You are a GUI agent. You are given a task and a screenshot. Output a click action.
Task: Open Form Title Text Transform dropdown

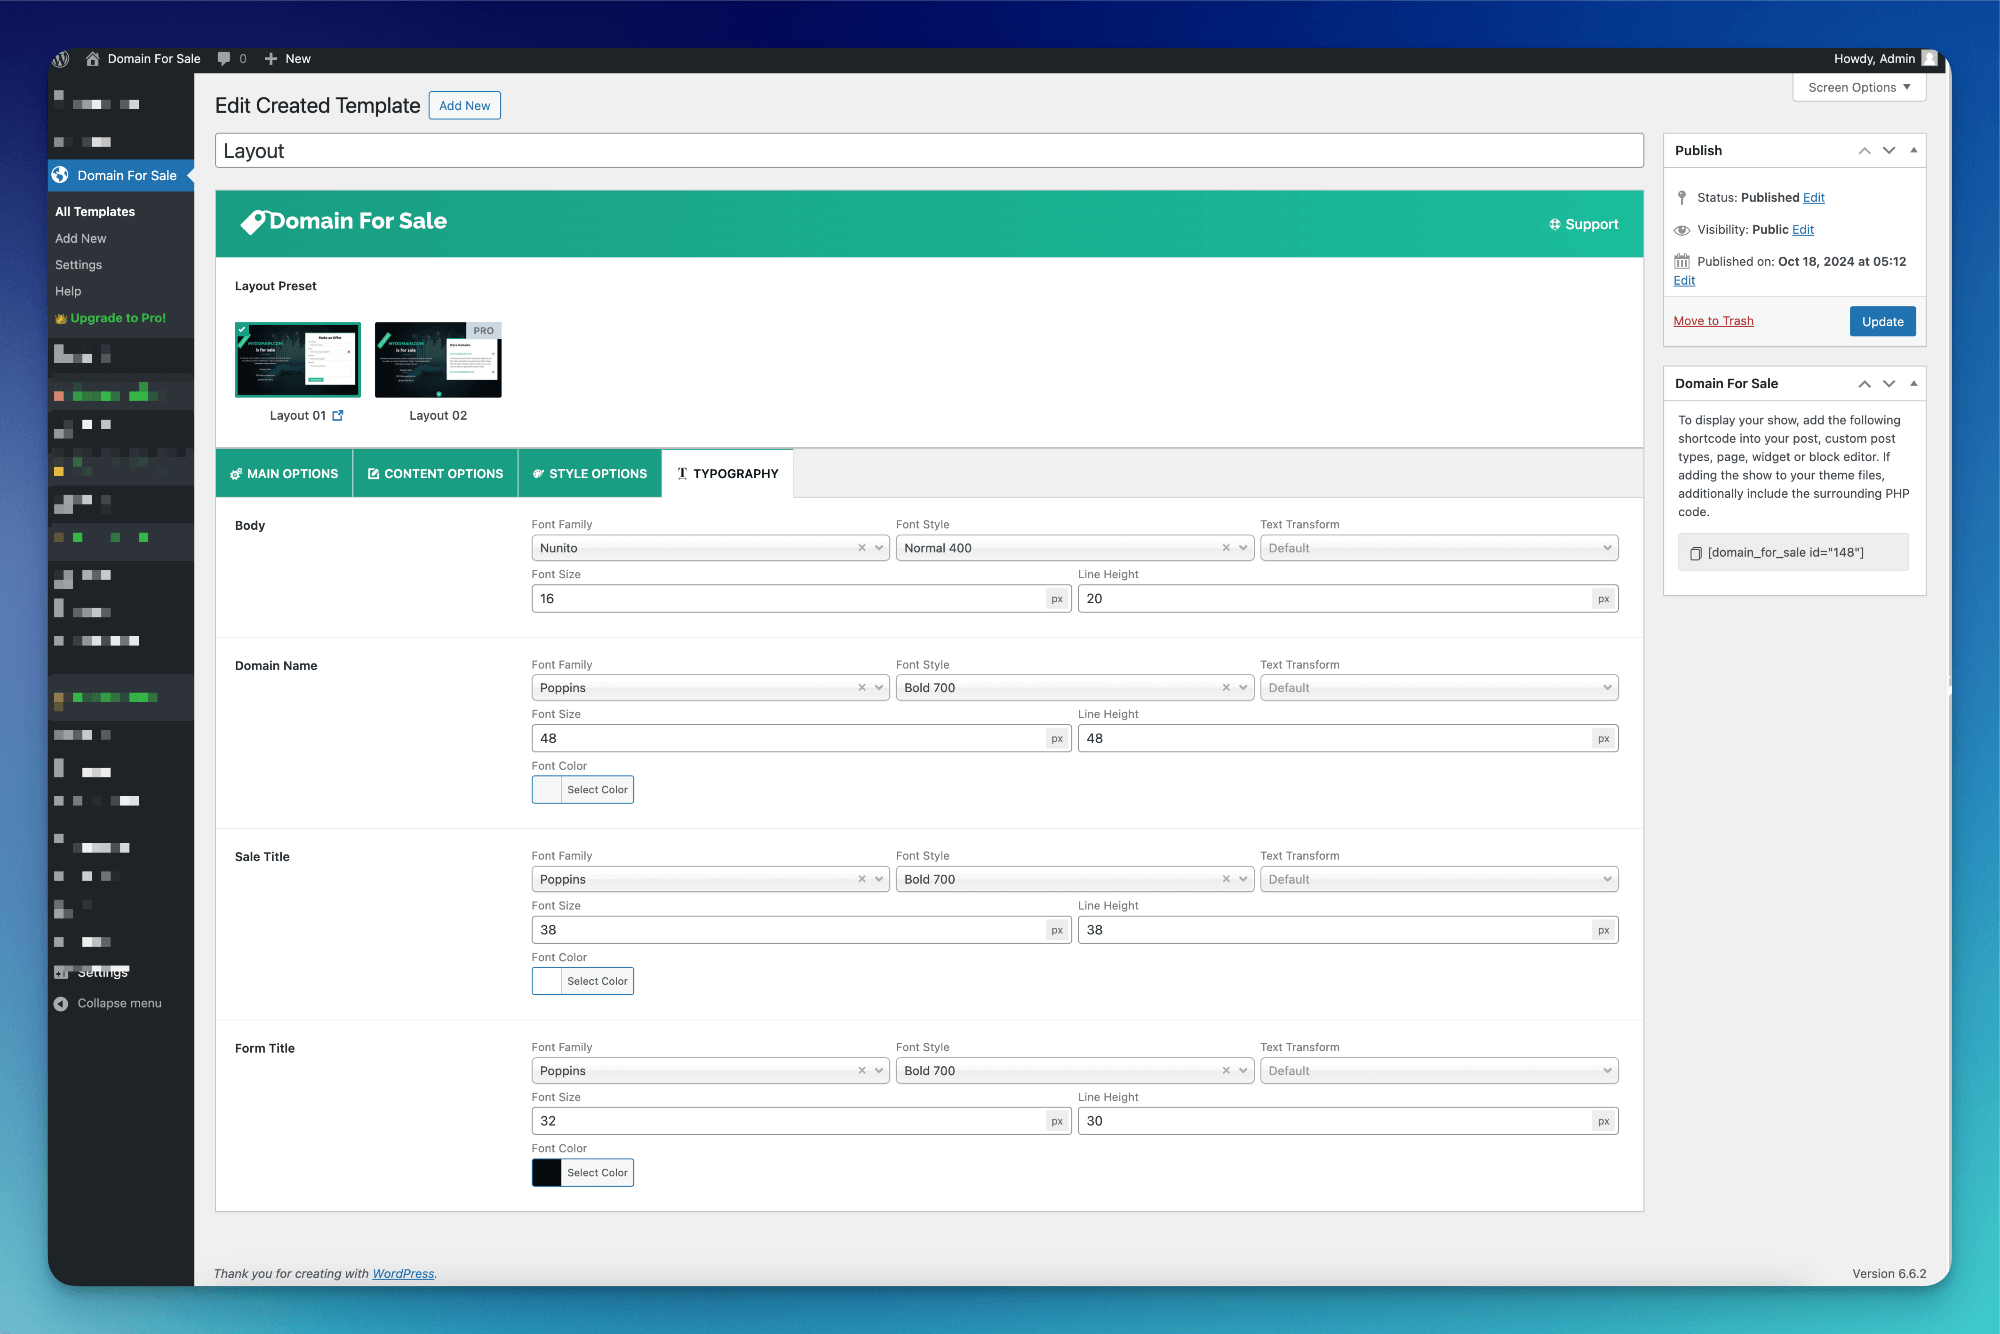tap(1439, 1071)
